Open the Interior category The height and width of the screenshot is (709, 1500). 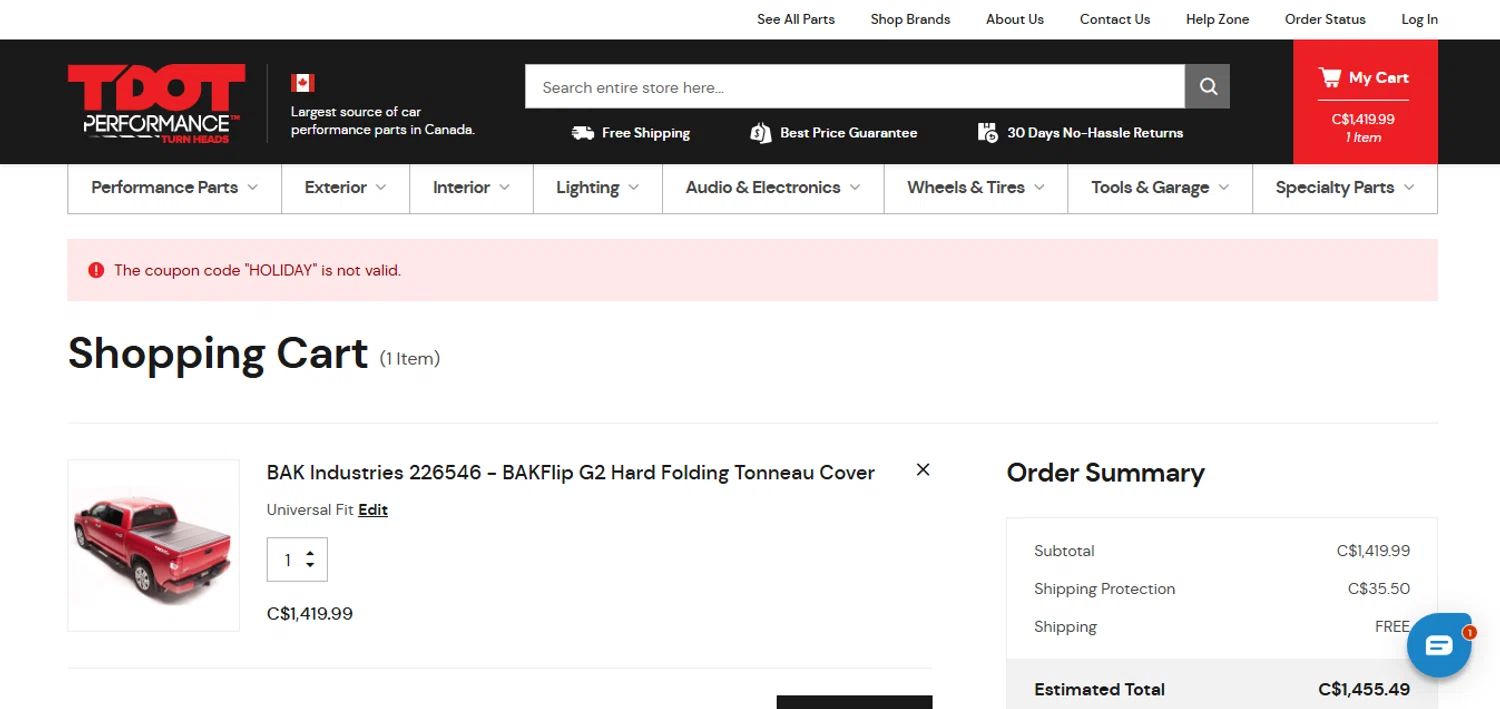pos(461,188)
